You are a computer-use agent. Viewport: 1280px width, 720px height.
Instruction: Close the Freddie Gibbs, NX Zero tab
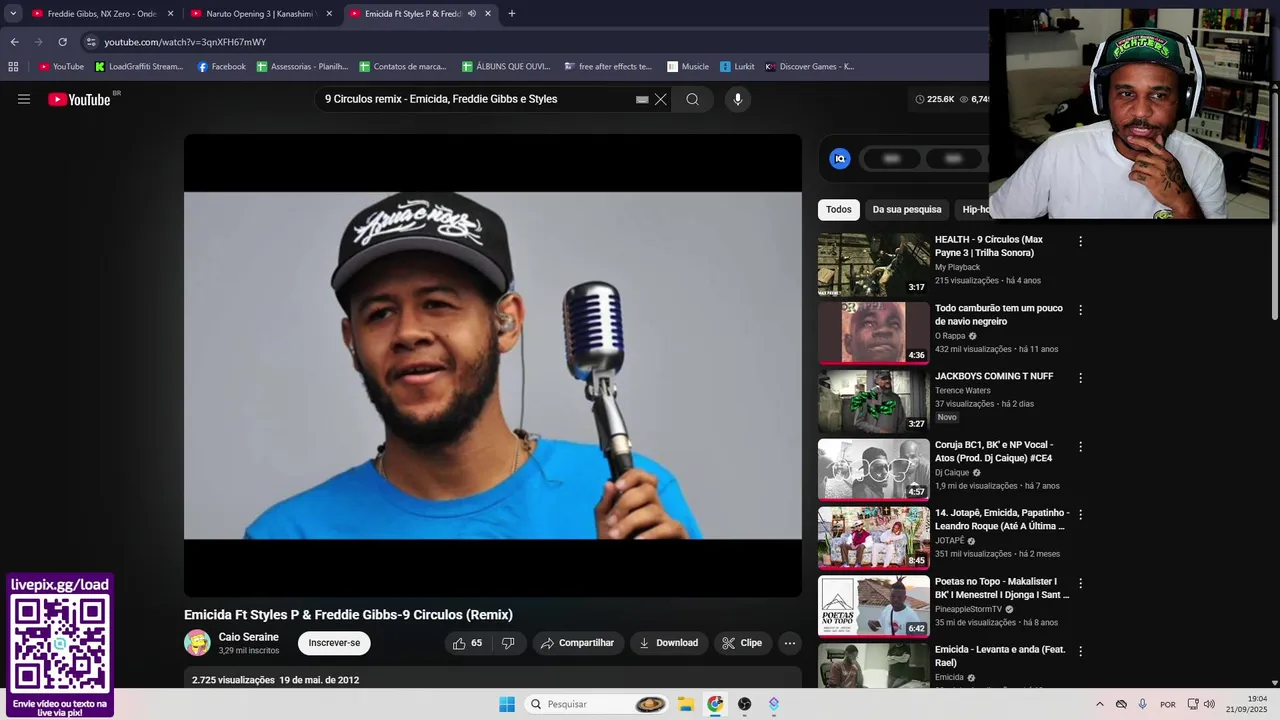click(x=170, y=14)
